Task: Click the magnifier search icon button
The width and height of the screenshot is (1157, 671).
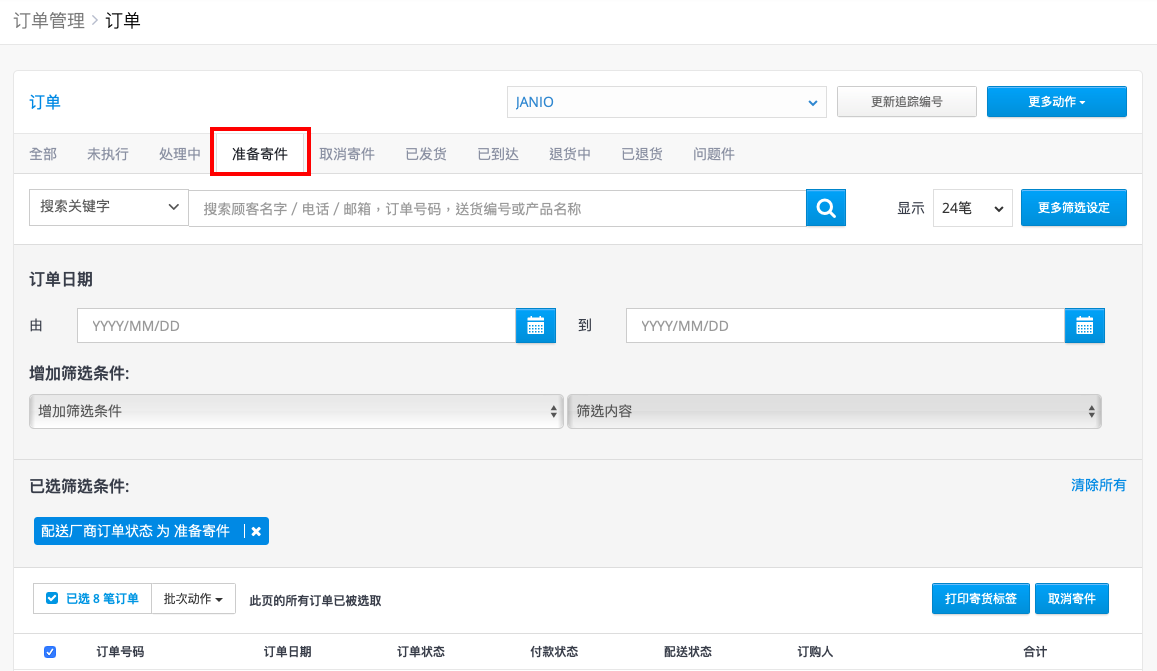Action: coord(826,208)
